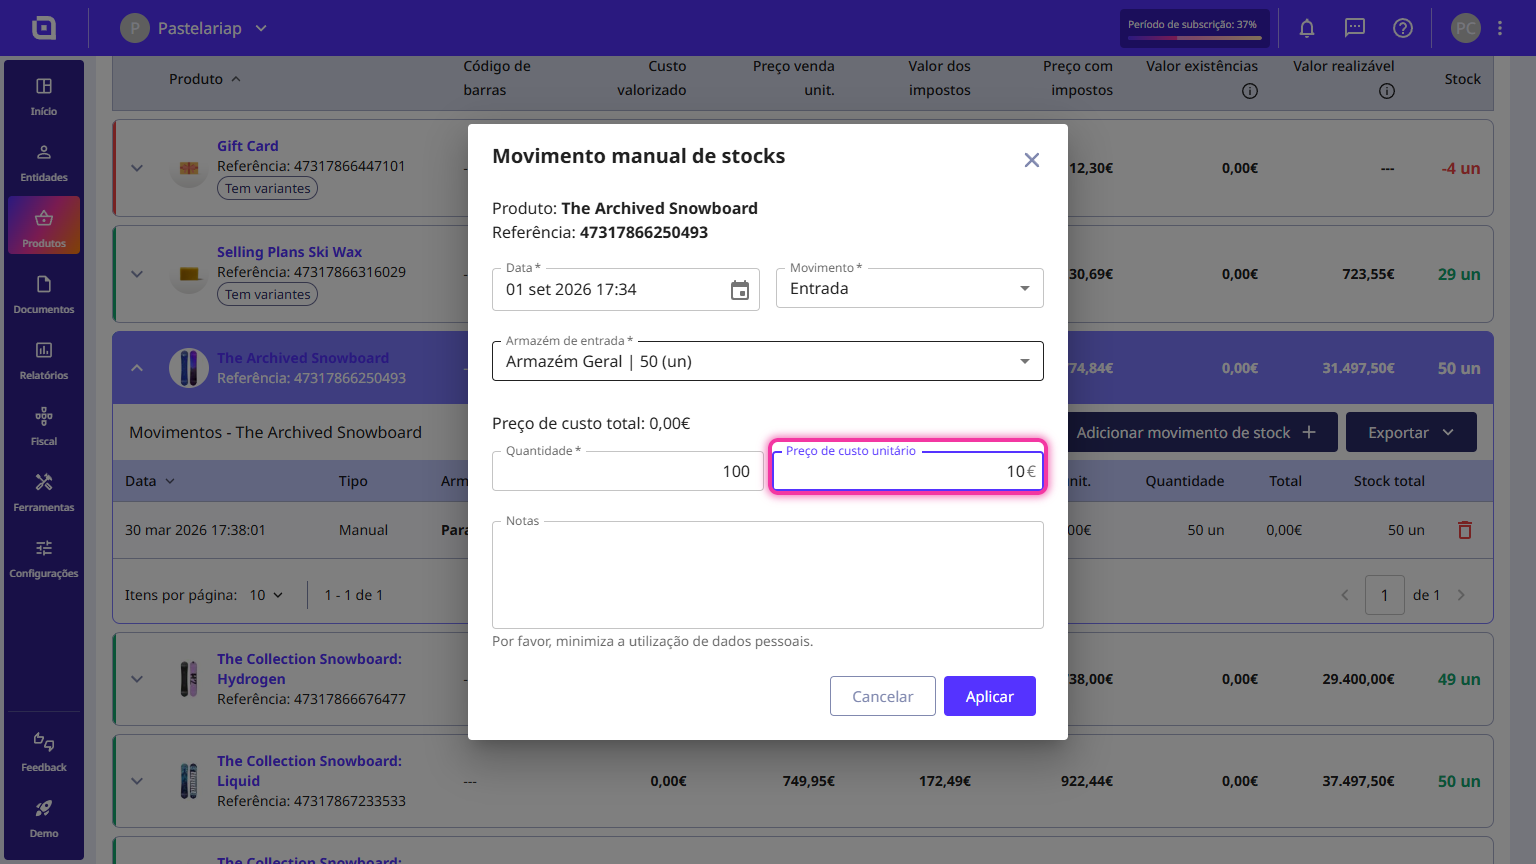Click the app logo in top-left

point(44,28)
